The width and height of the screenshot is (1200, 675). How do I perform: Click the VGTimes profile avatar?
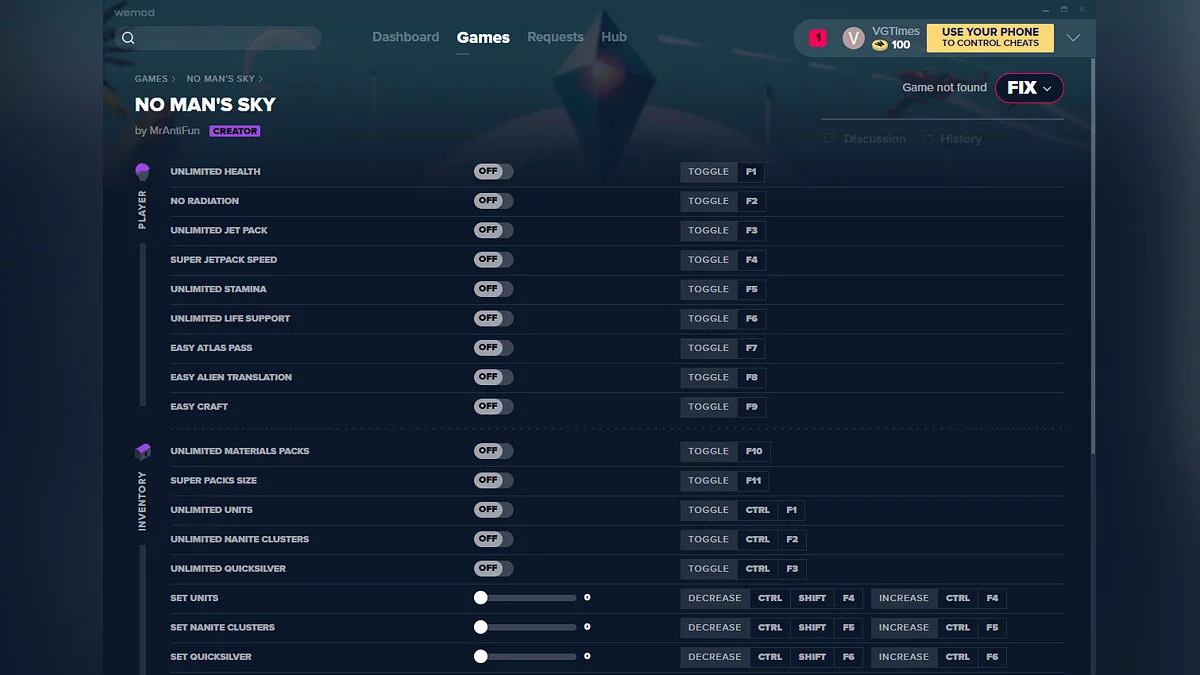pos(853,37)
